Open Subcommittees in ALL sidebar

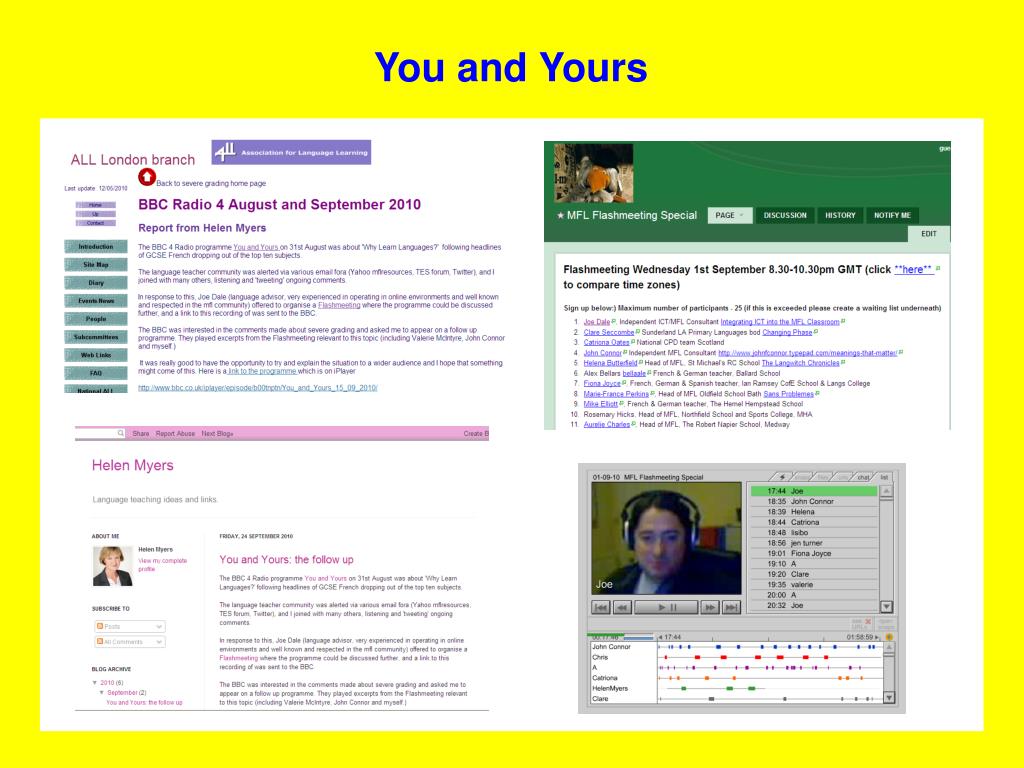coord(96,337)
